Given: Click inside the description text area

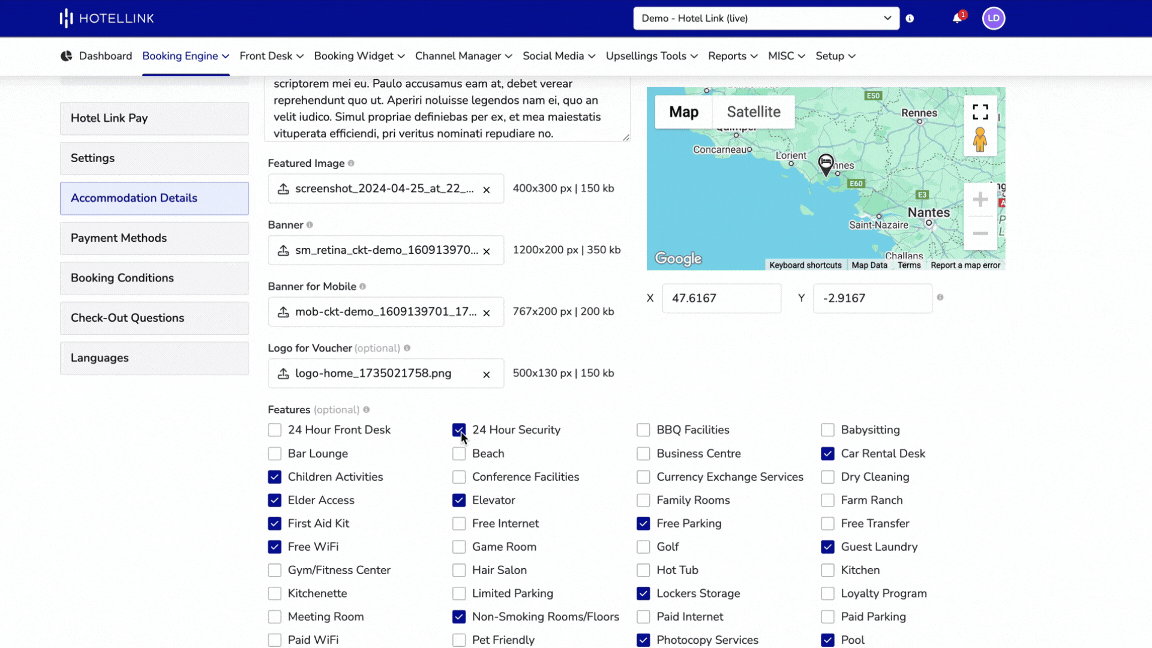Looking at the screenshot, I should pyautogui.click(x=447, y=109).
